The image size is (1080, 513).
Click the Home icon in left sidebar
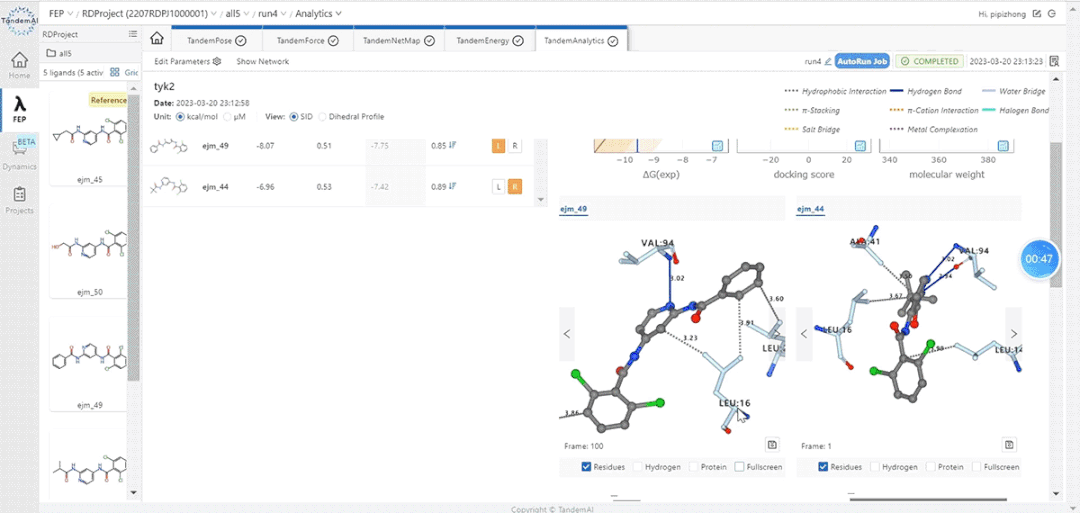[x=20, y=64]
